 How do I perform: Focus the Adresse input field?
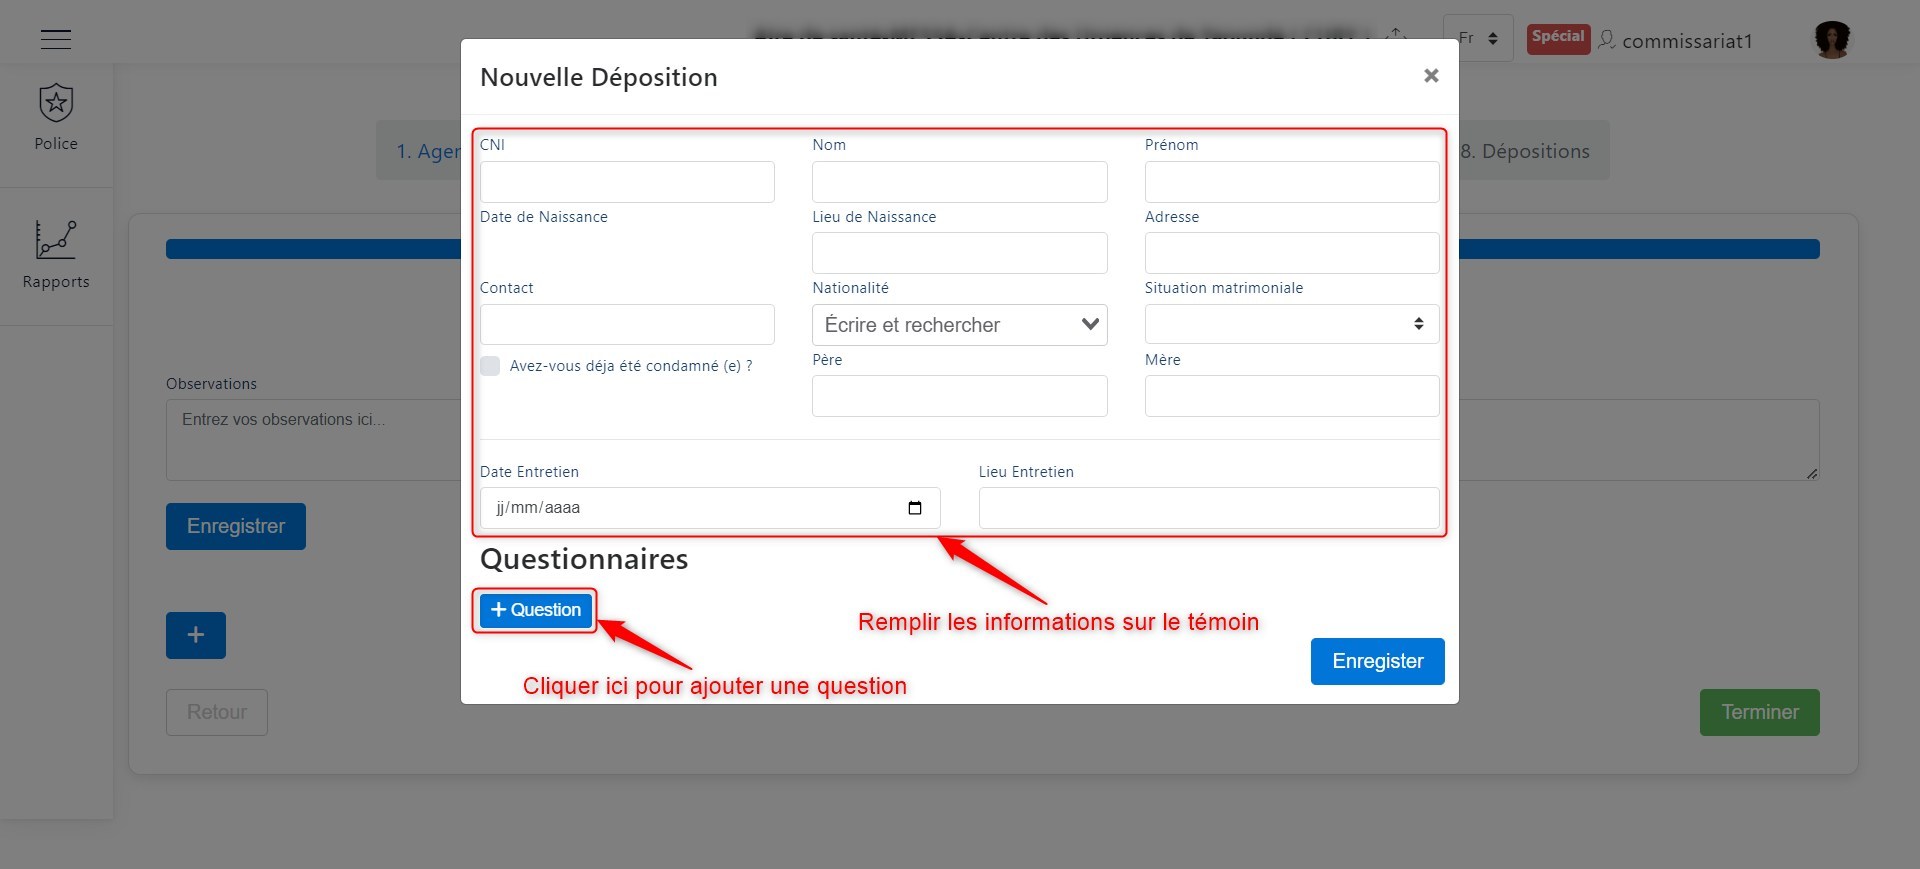[x=1292, y=253]
